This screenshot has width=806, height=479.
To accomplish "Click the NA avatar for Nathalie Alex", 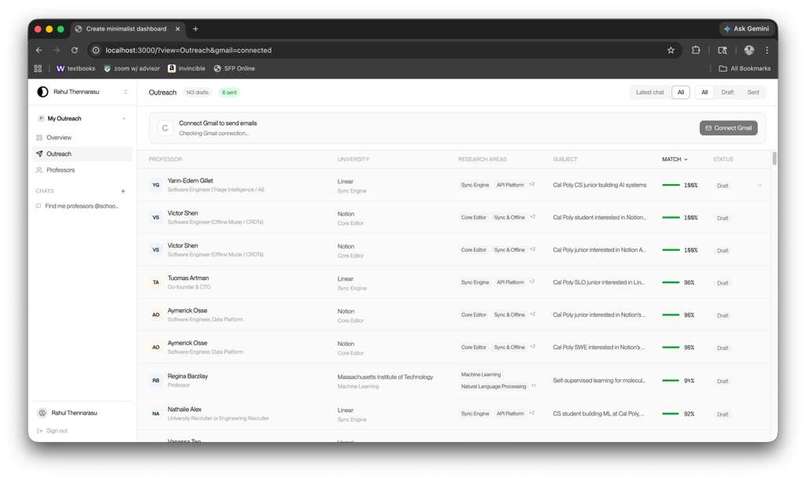I will click(x=156, y=413).
